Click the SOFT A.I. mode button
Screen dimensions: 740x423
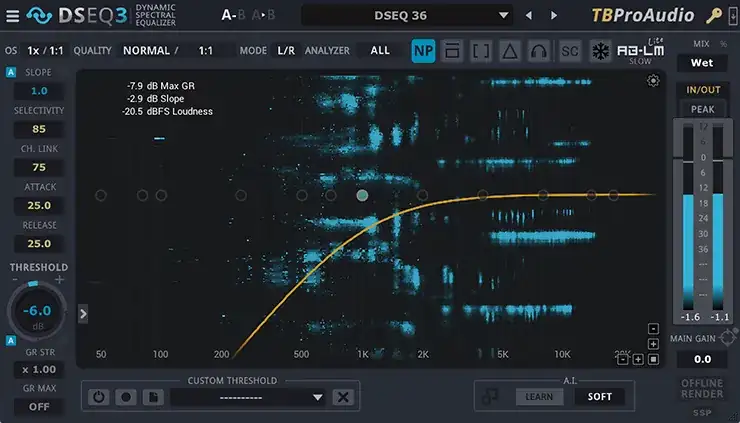click(x=599, y=397)
